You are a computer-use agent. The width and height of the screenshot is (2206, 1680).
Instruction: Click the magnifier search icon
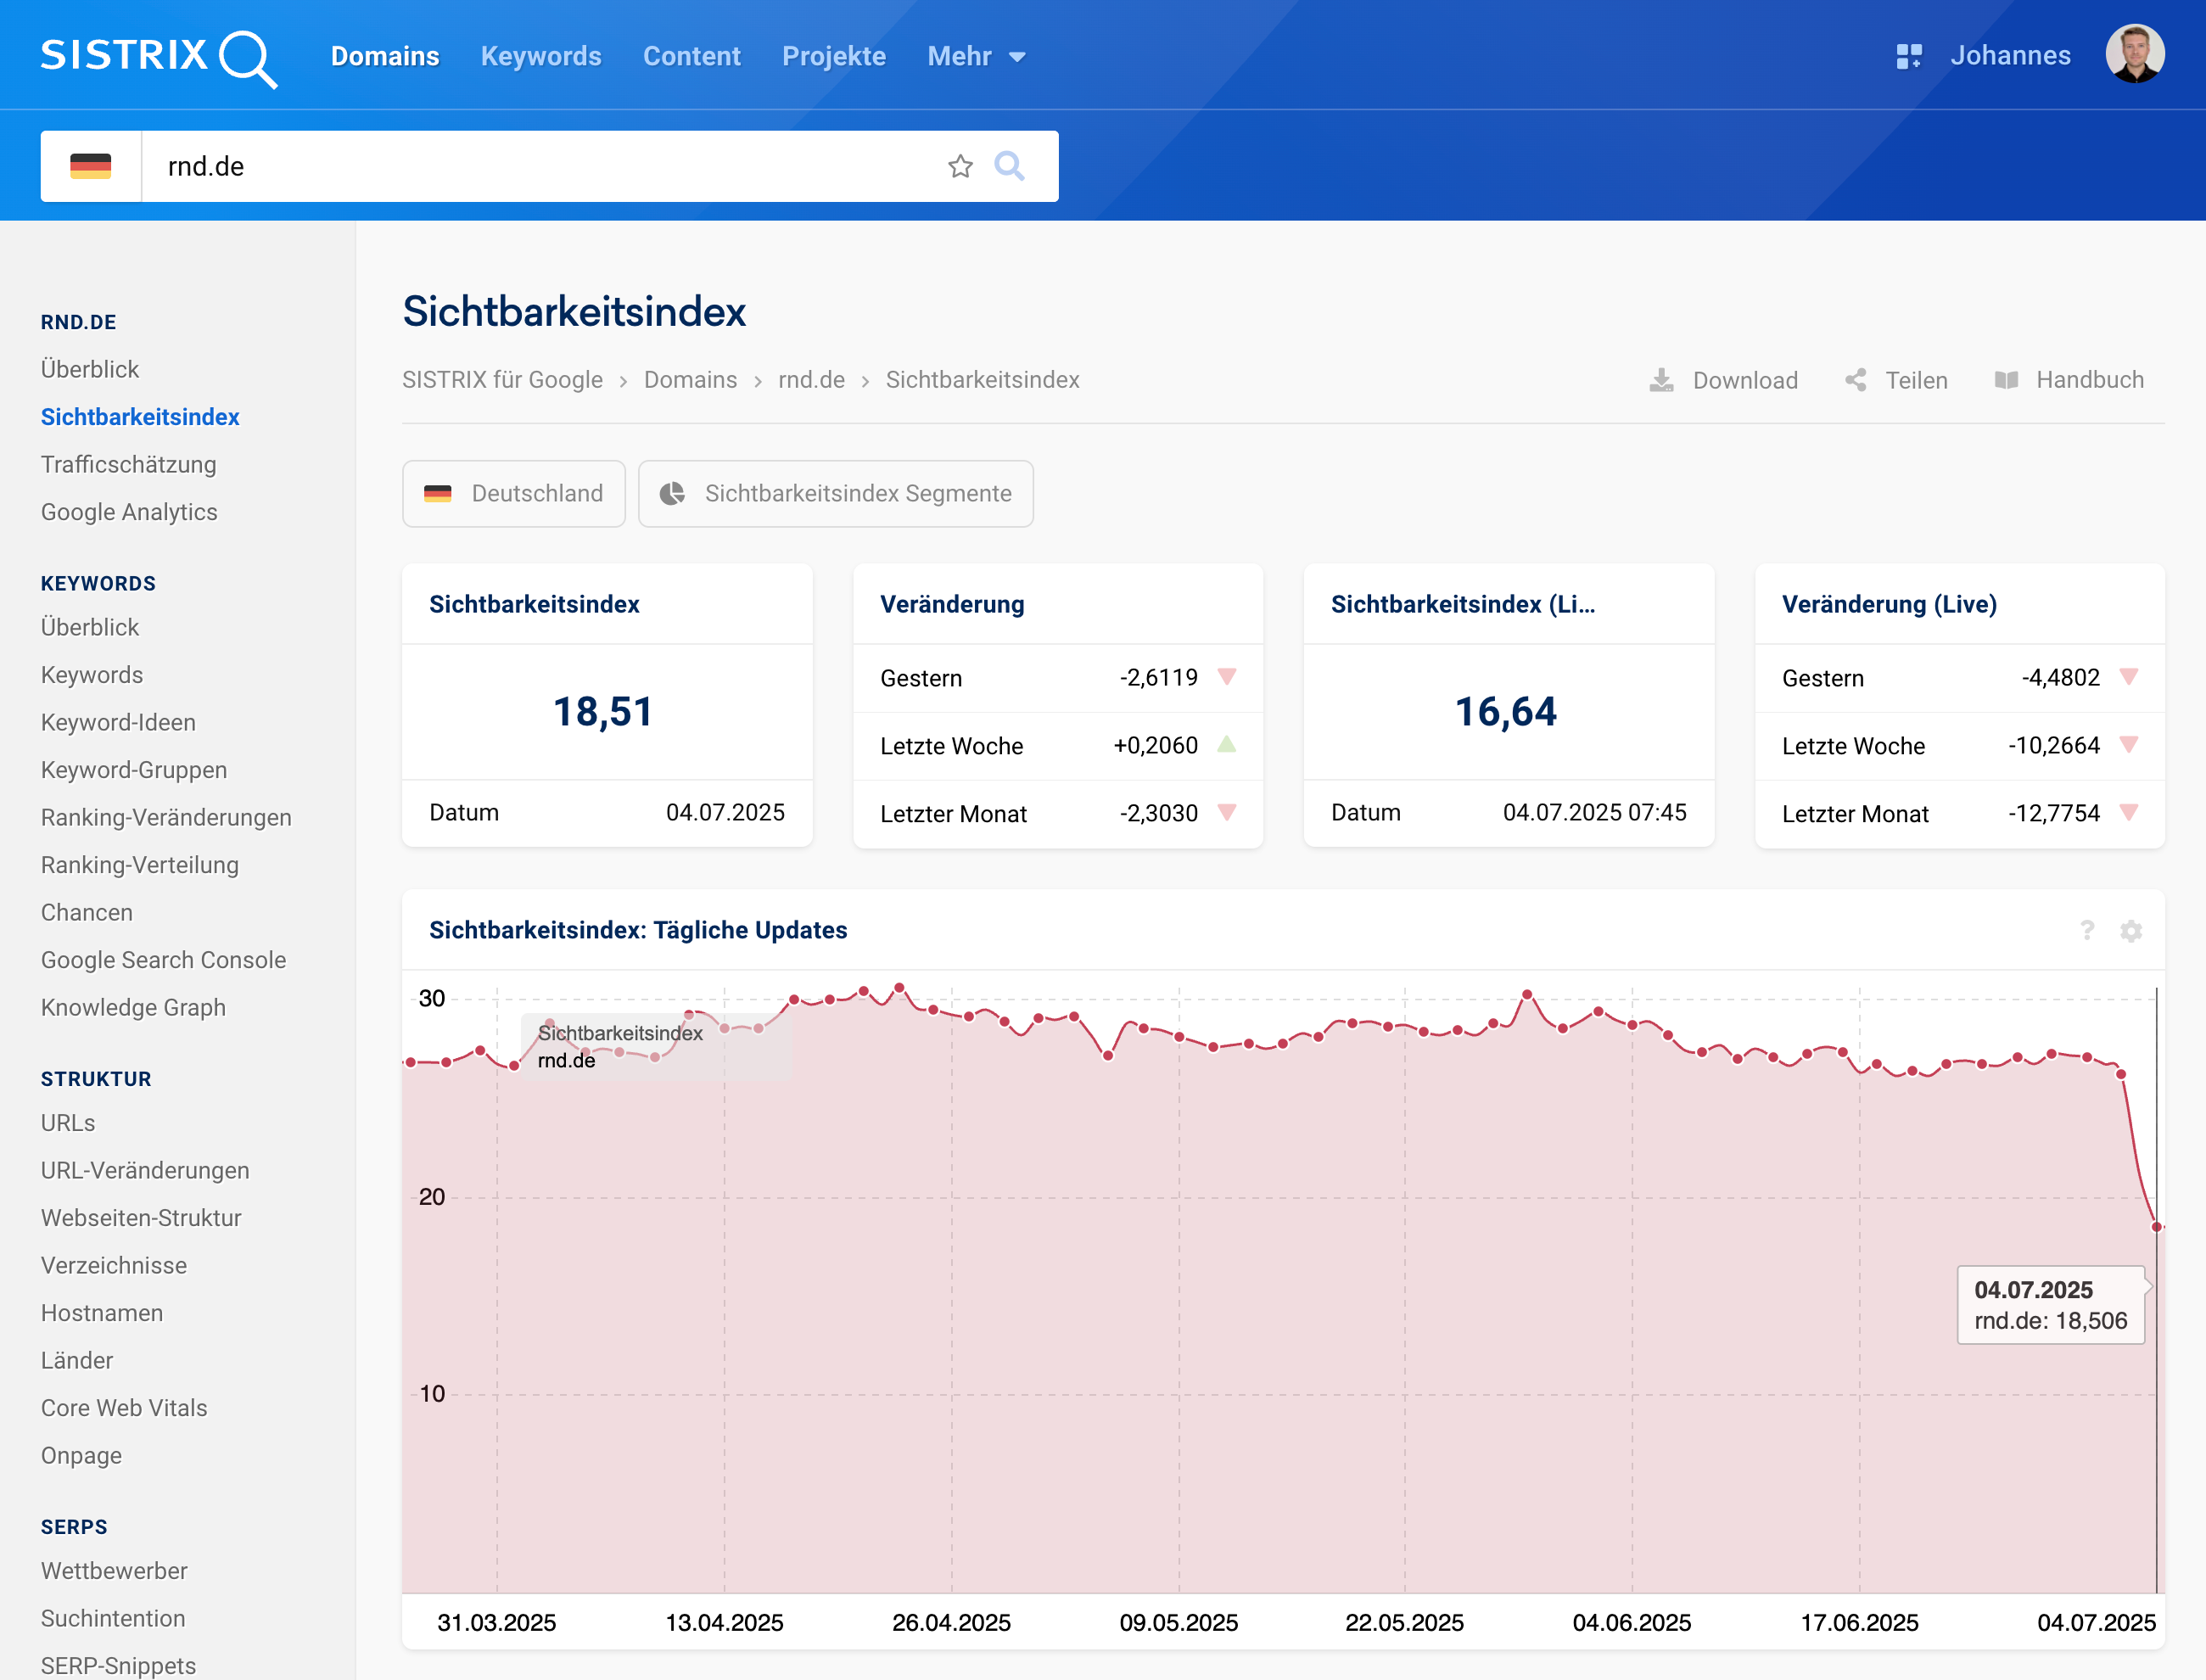[1009, 166]
